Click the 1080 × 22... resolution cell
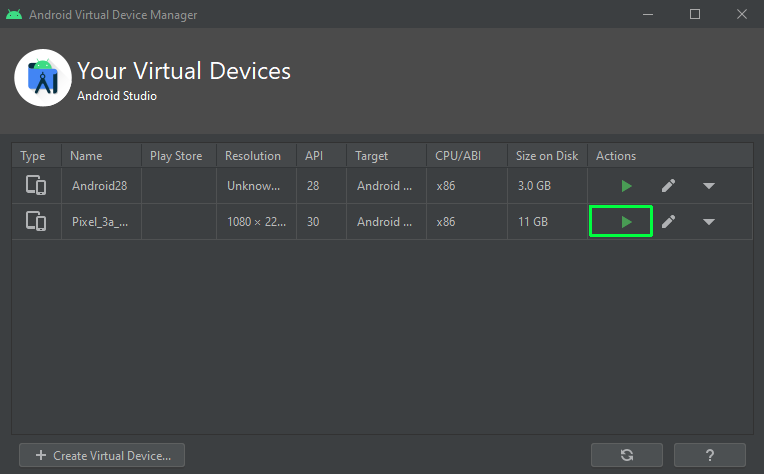764x474 pixels. [x=256, y=222]
